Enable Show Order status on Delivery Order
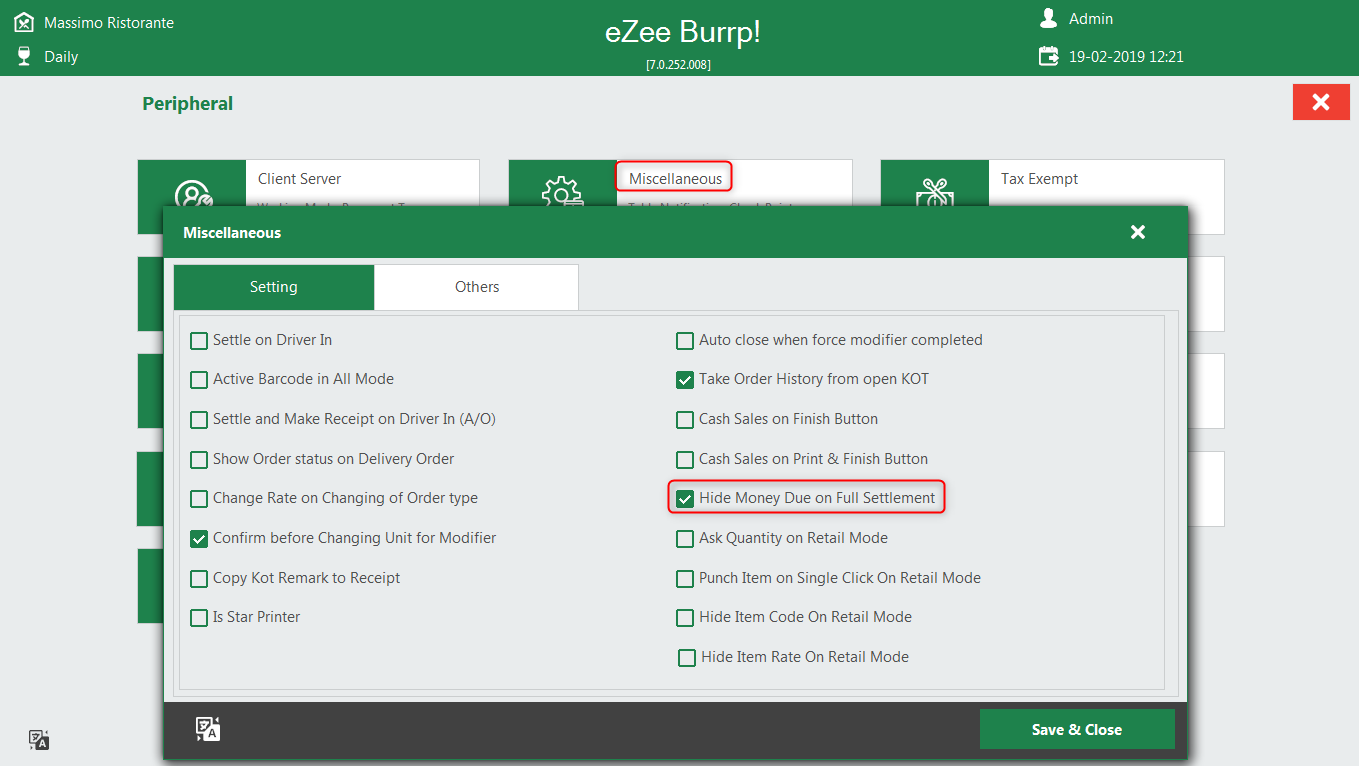The height and width of the screenshot is (766, 1359). pos(199,460)
